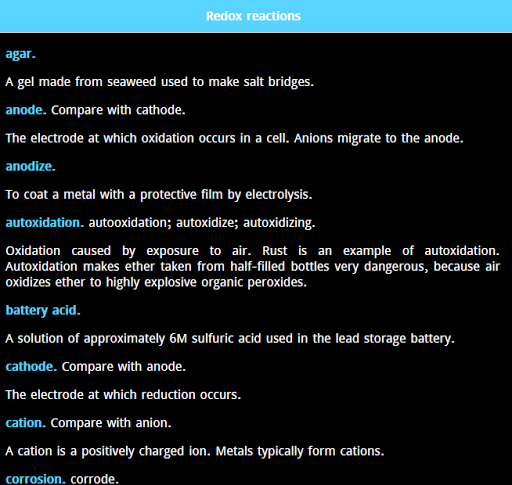Select the cation term heading

(x=25, y=423)
